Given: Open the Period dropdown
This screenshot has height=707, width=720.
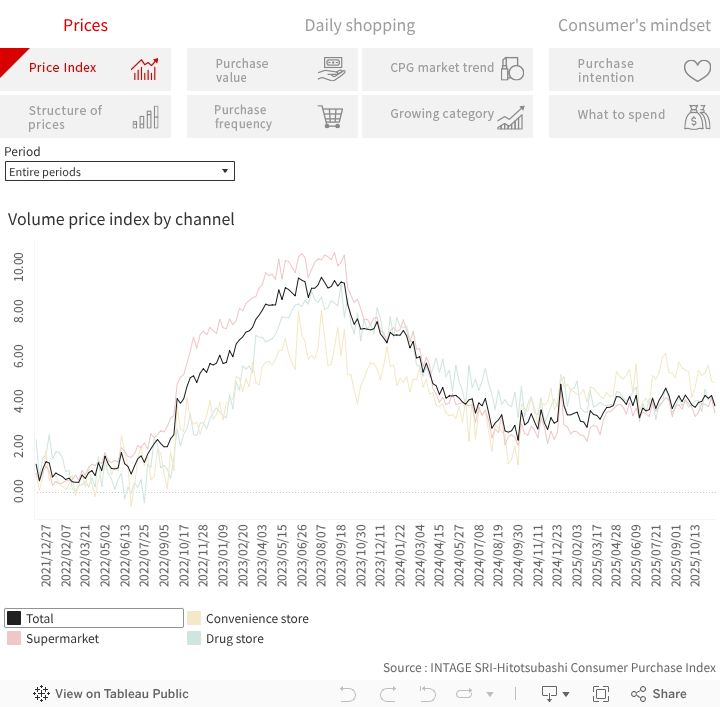Looking at the screenshot, I should (x=120, y=171).
